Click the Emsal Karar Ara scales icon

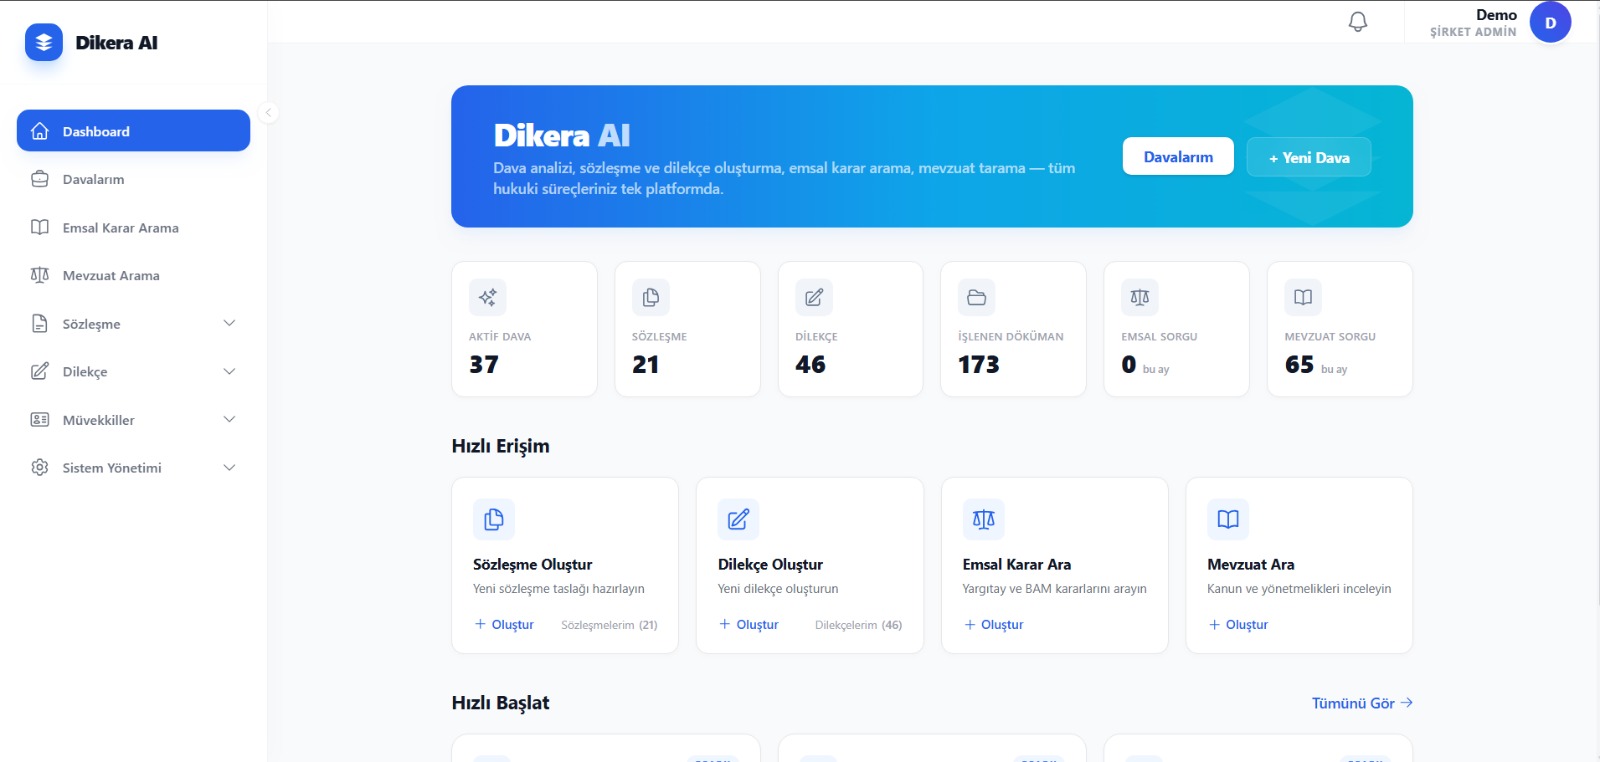point(983,519)
